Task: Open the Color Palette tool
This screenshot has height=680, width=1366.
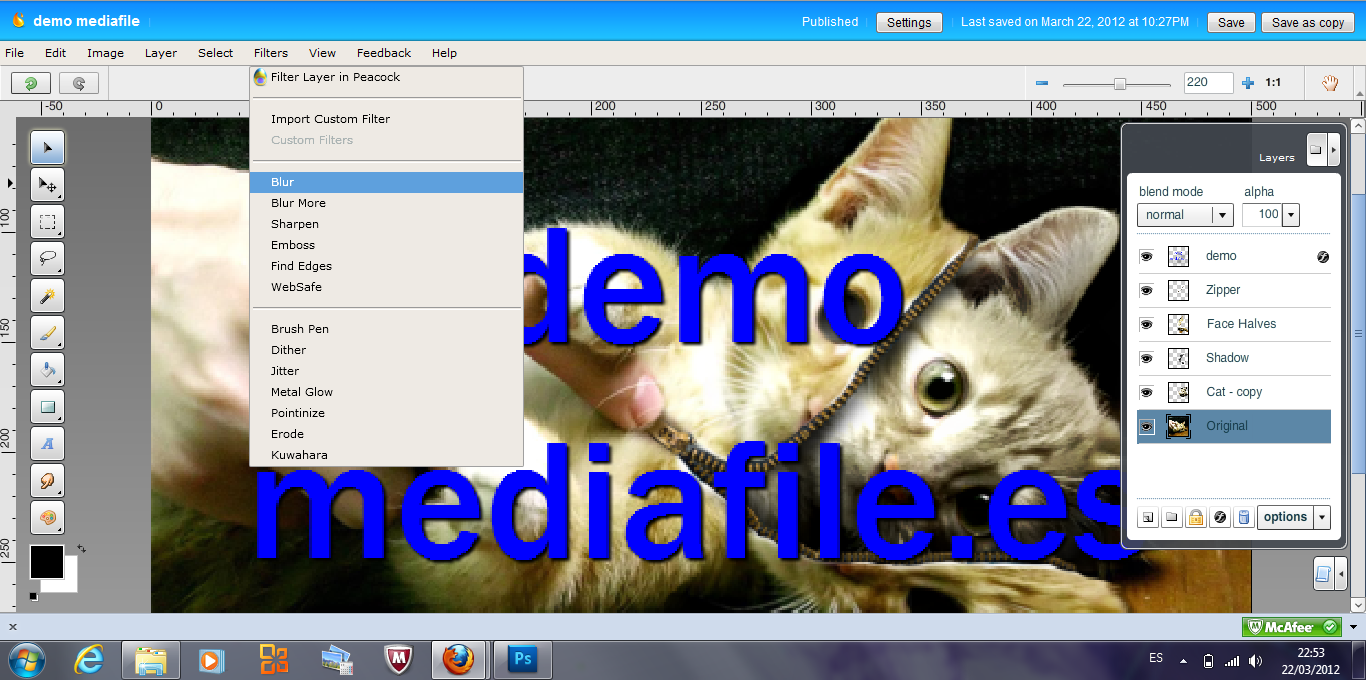Action: coord(47,517)
